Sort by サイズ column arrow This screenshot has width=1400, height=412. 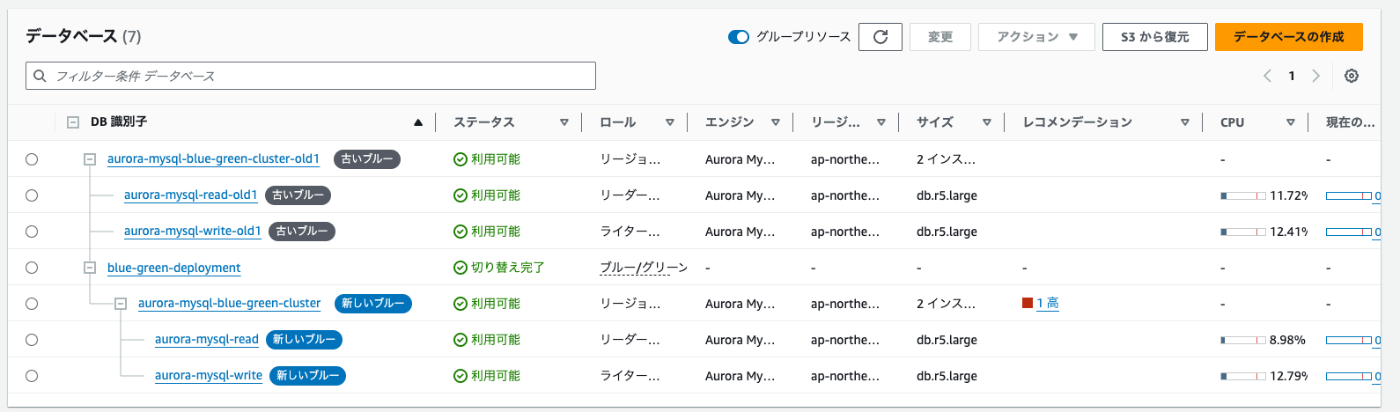[x=986, y=123]
